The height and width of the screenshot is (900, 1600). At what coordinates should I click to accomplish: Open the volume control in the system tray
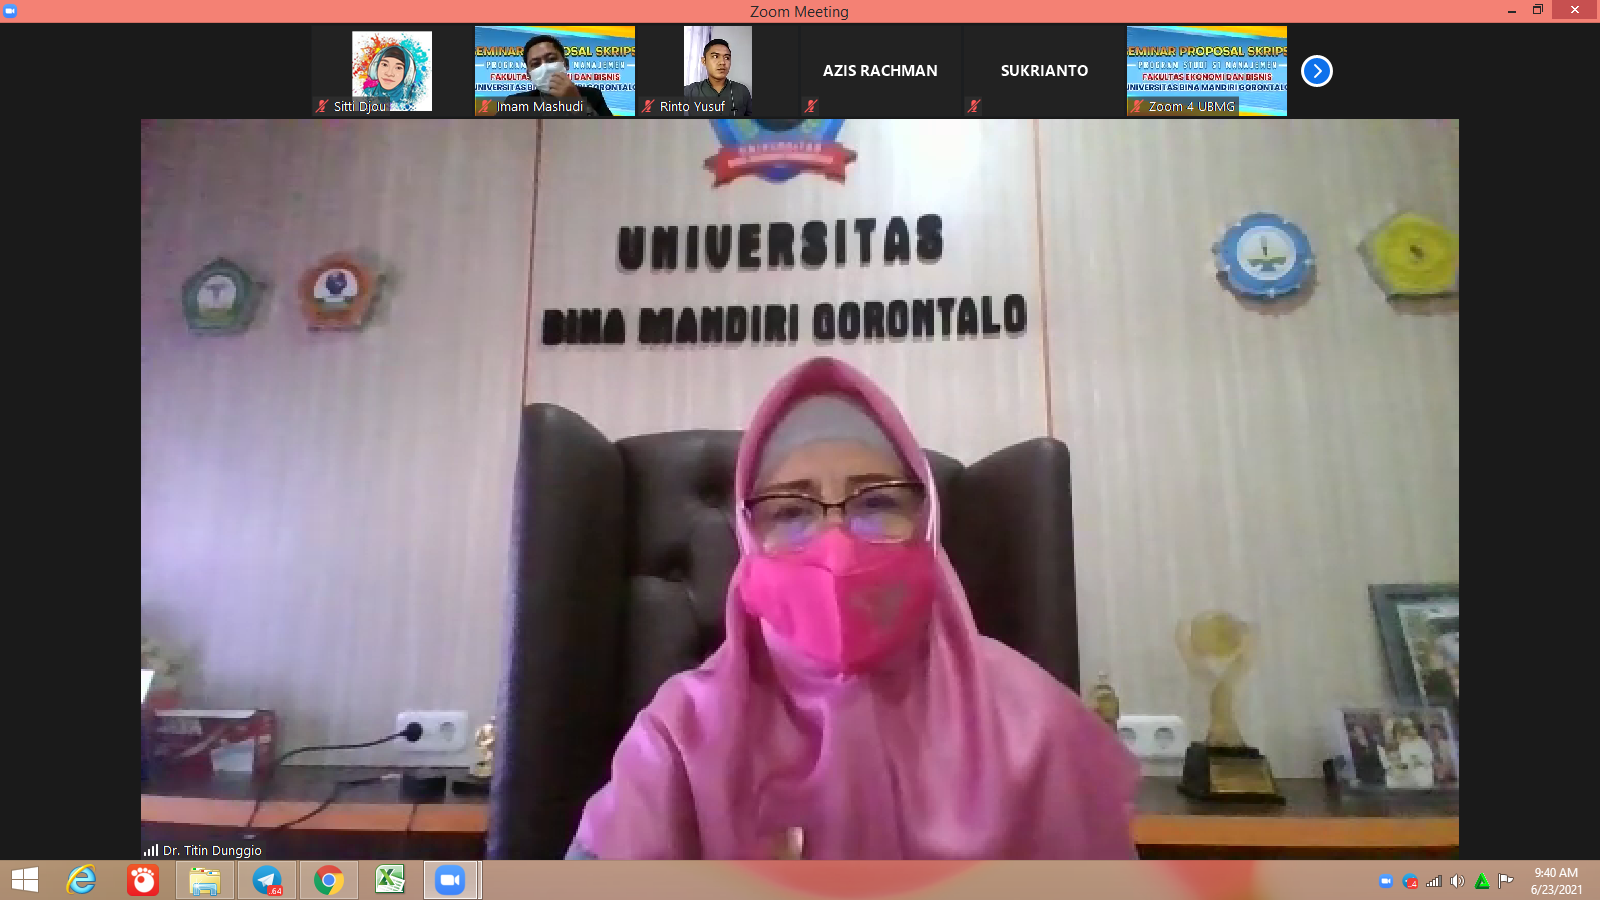[1457, 881]
